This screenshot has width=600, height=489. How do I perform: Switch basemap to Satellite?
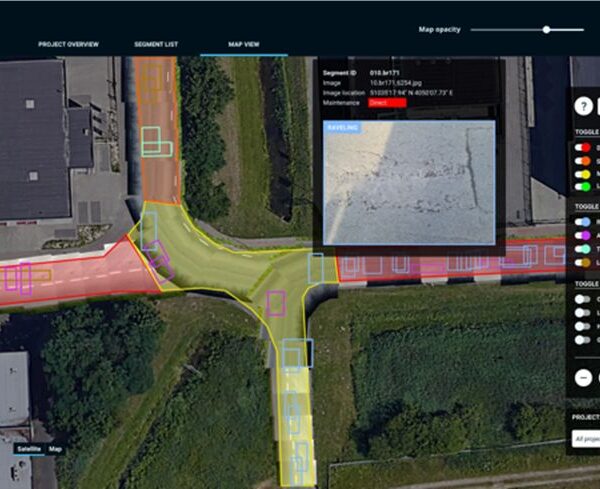point(29,449)
